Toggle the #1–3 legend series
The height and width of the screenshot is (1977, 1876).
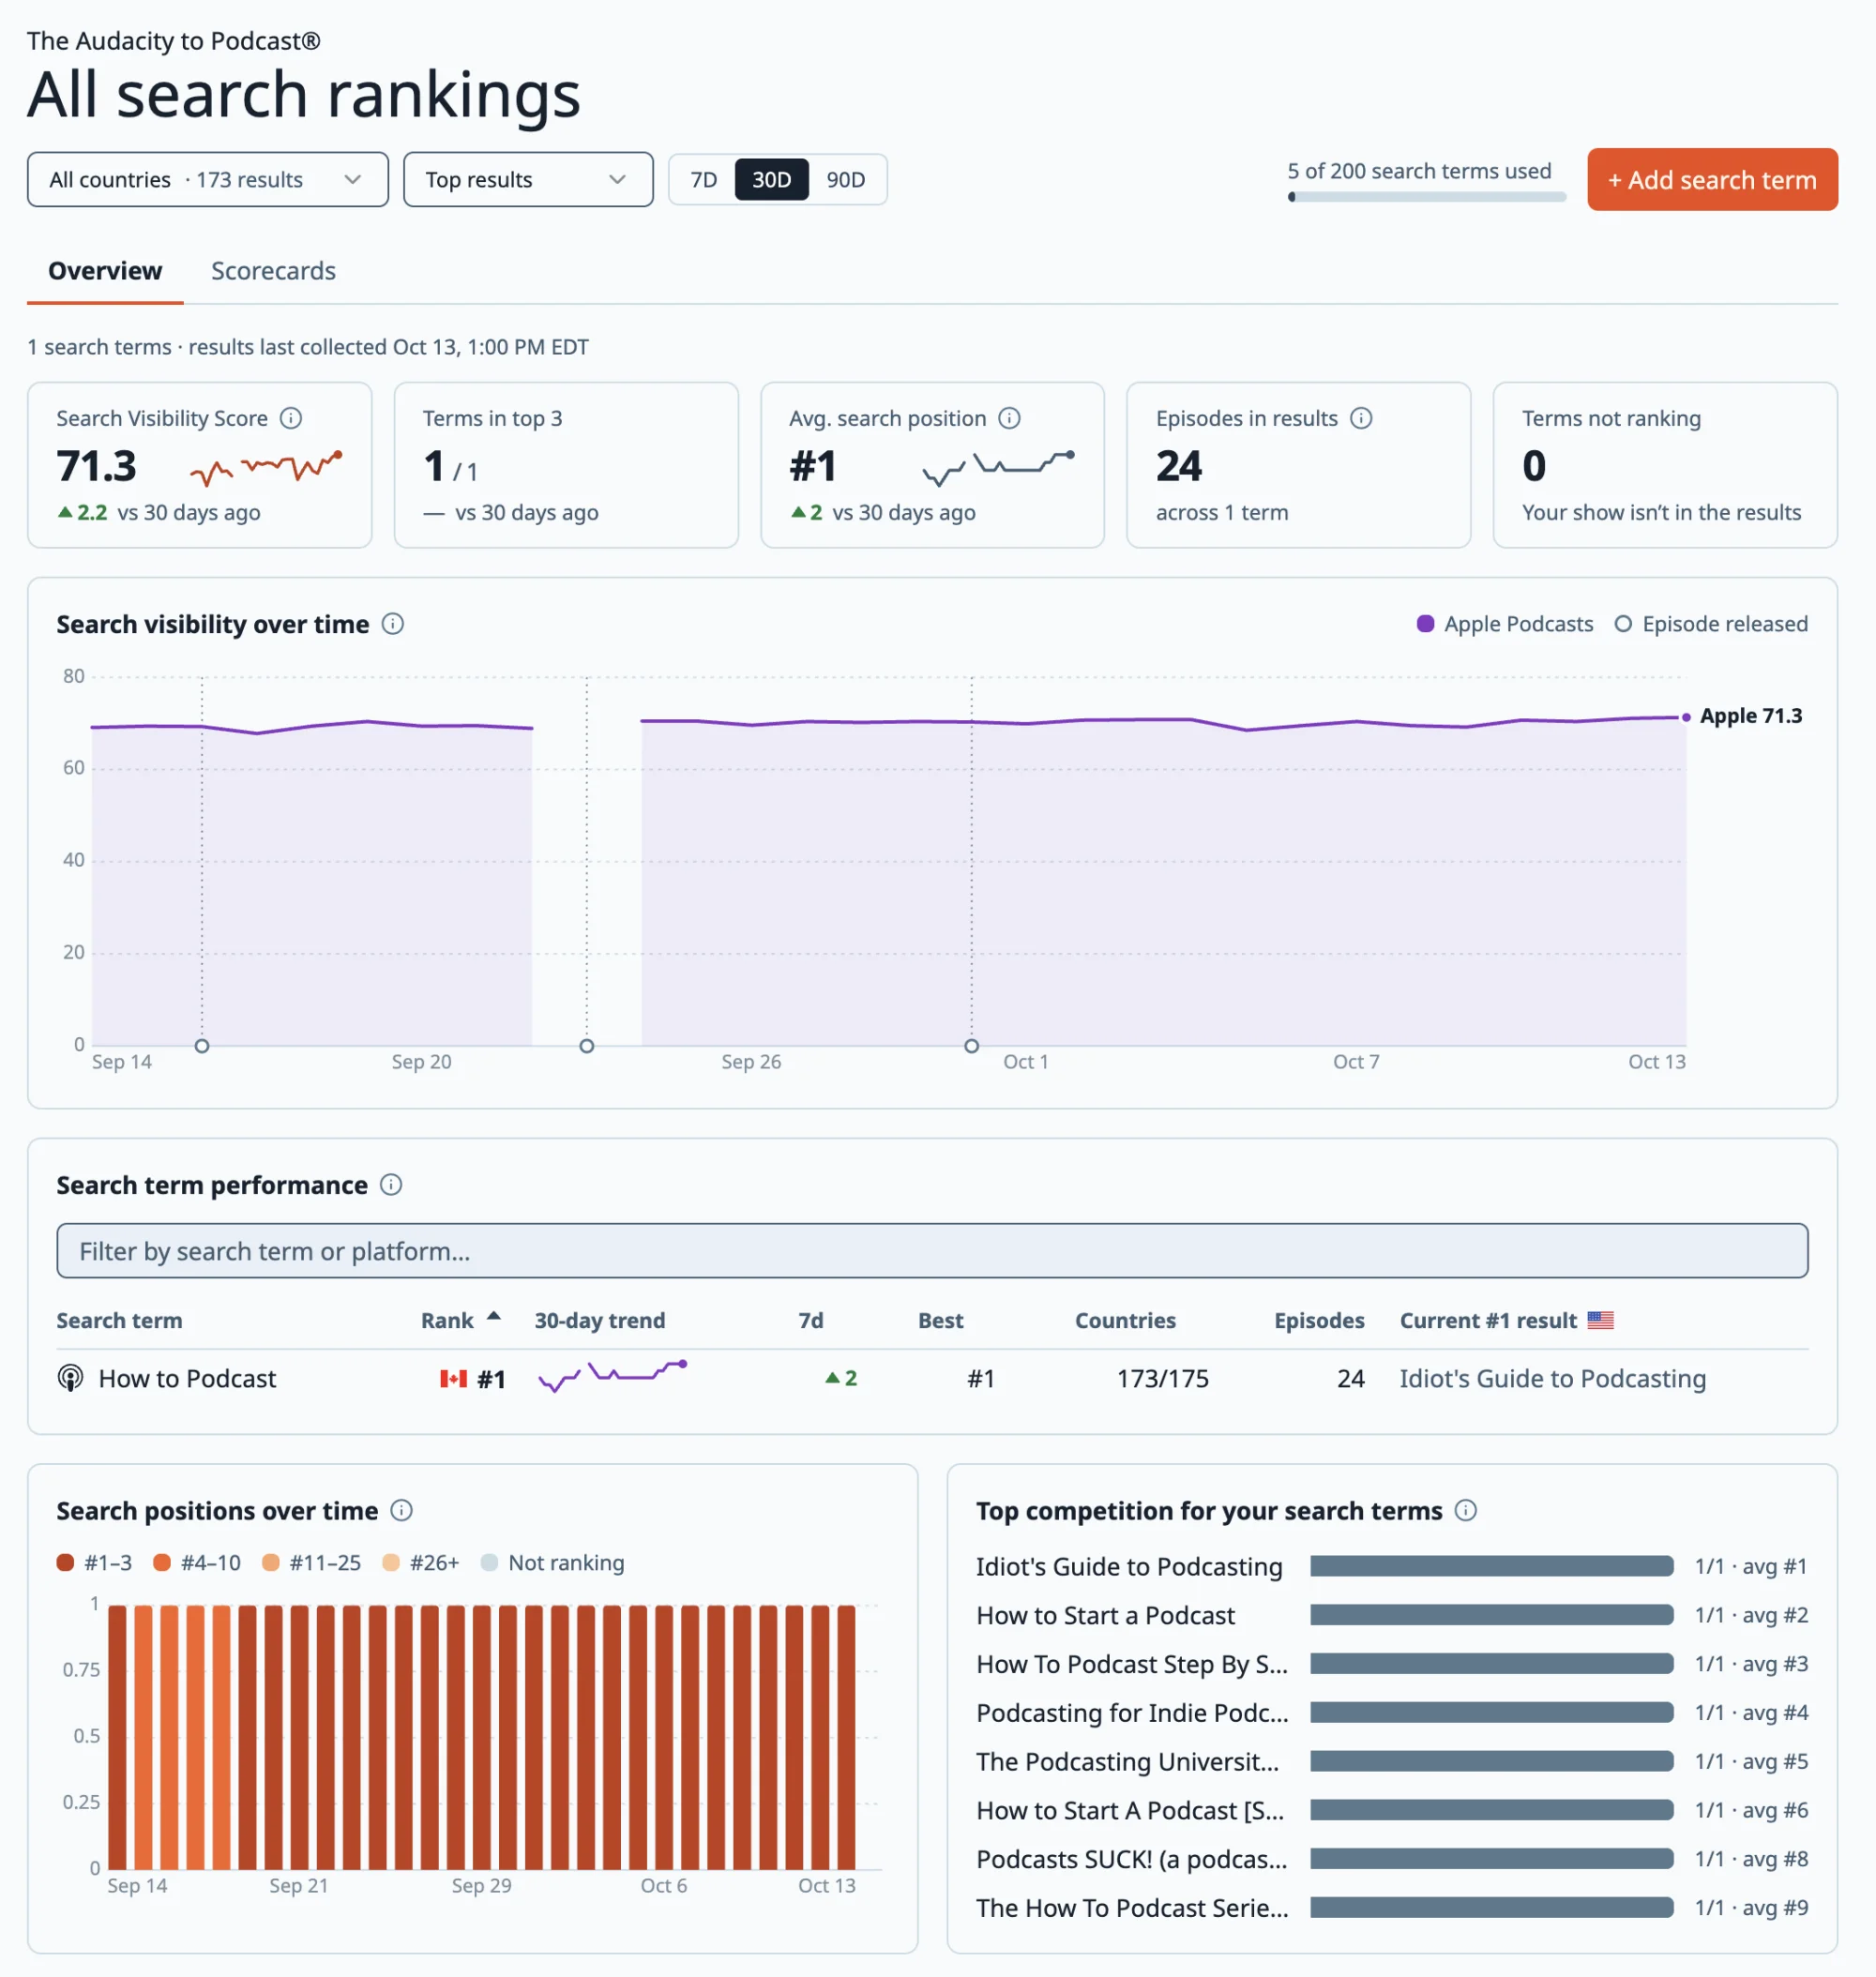click(x=94, y=1563)
